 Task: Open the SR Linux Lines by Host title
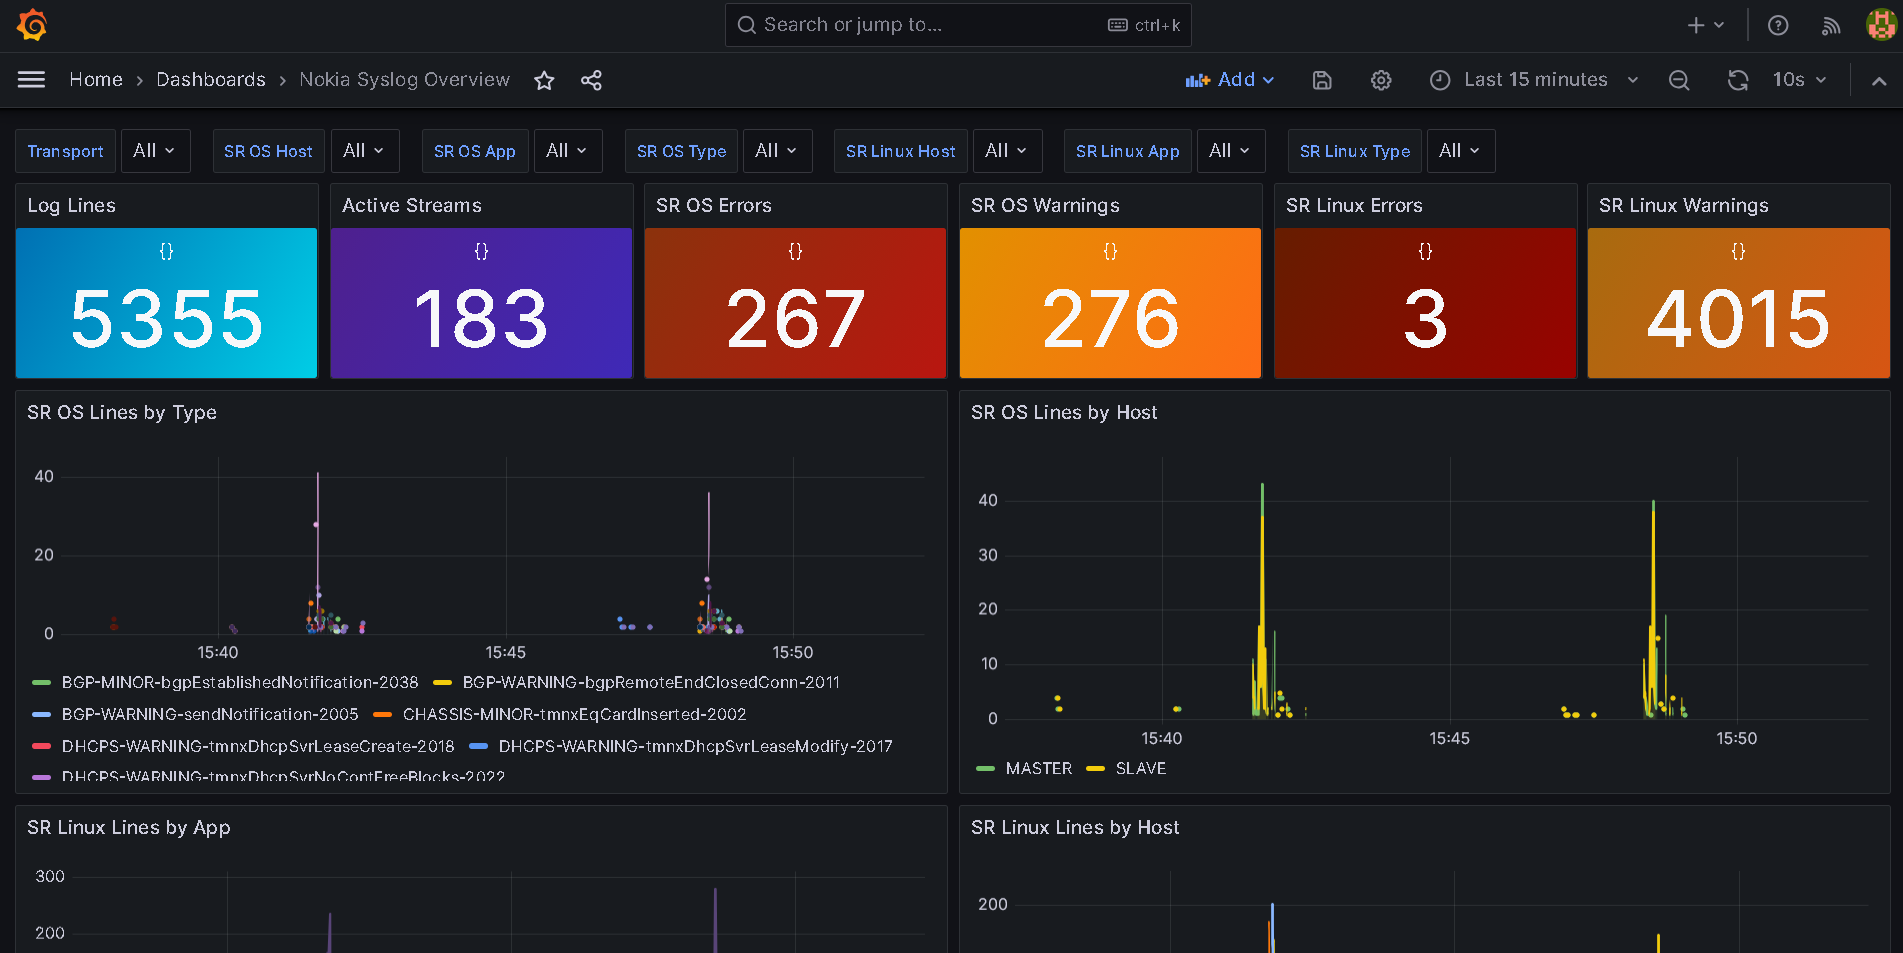pyautogui.click(x=1075, y=827)
